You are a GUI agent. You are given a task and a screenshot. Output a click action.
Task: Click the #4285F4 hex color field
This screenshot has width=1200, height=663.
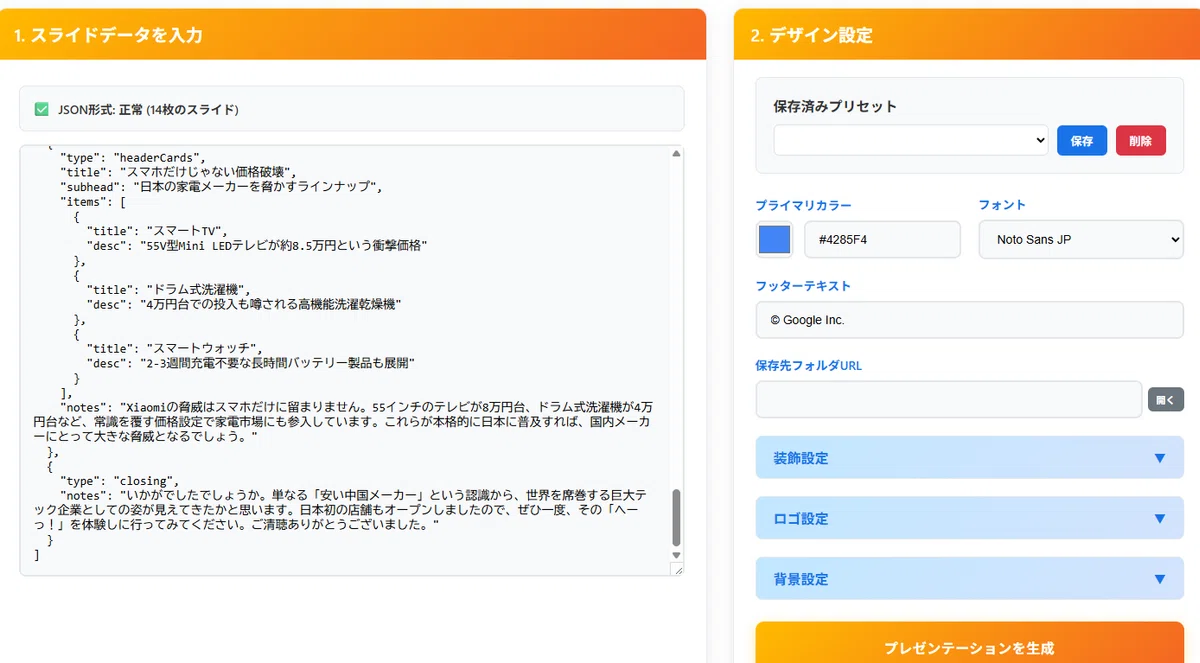pyautogui.click(x=882, y=240)
